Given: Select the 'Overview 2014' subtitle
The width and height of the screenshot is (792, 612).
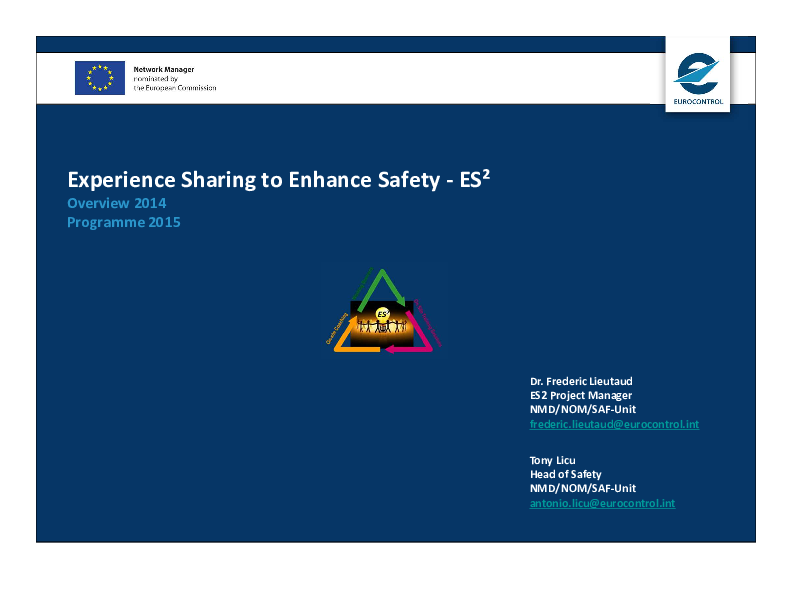Looking at the screenshot, I should [x=116, y=203].
